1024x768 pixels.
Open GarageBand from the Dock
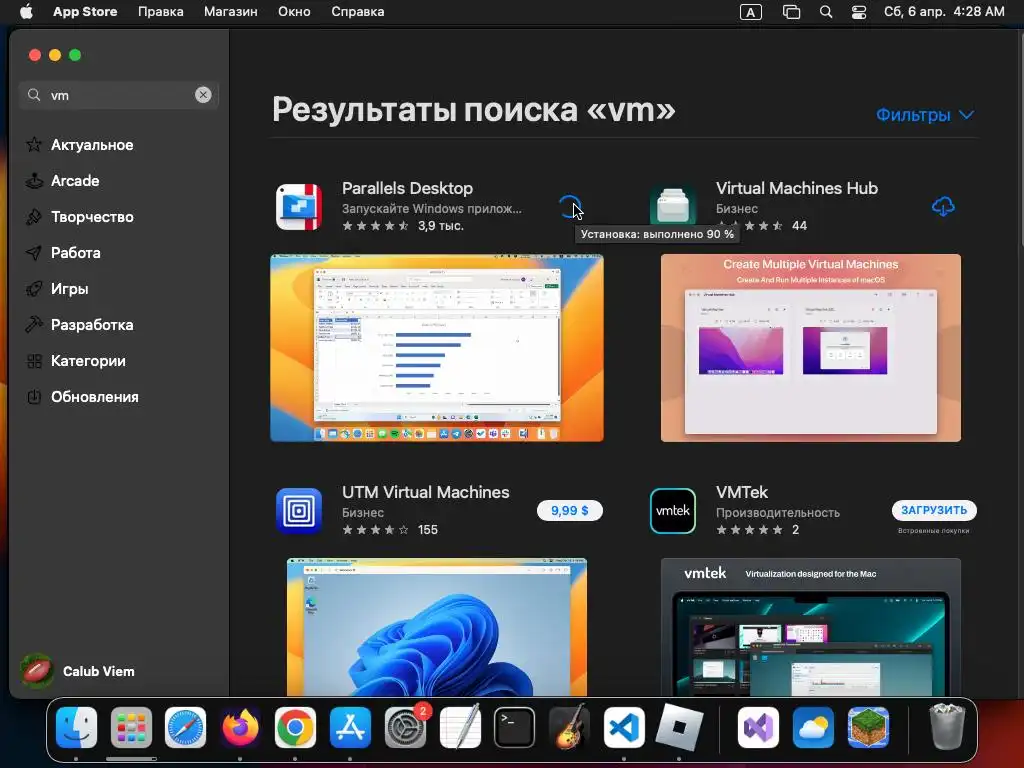(569, 727)
